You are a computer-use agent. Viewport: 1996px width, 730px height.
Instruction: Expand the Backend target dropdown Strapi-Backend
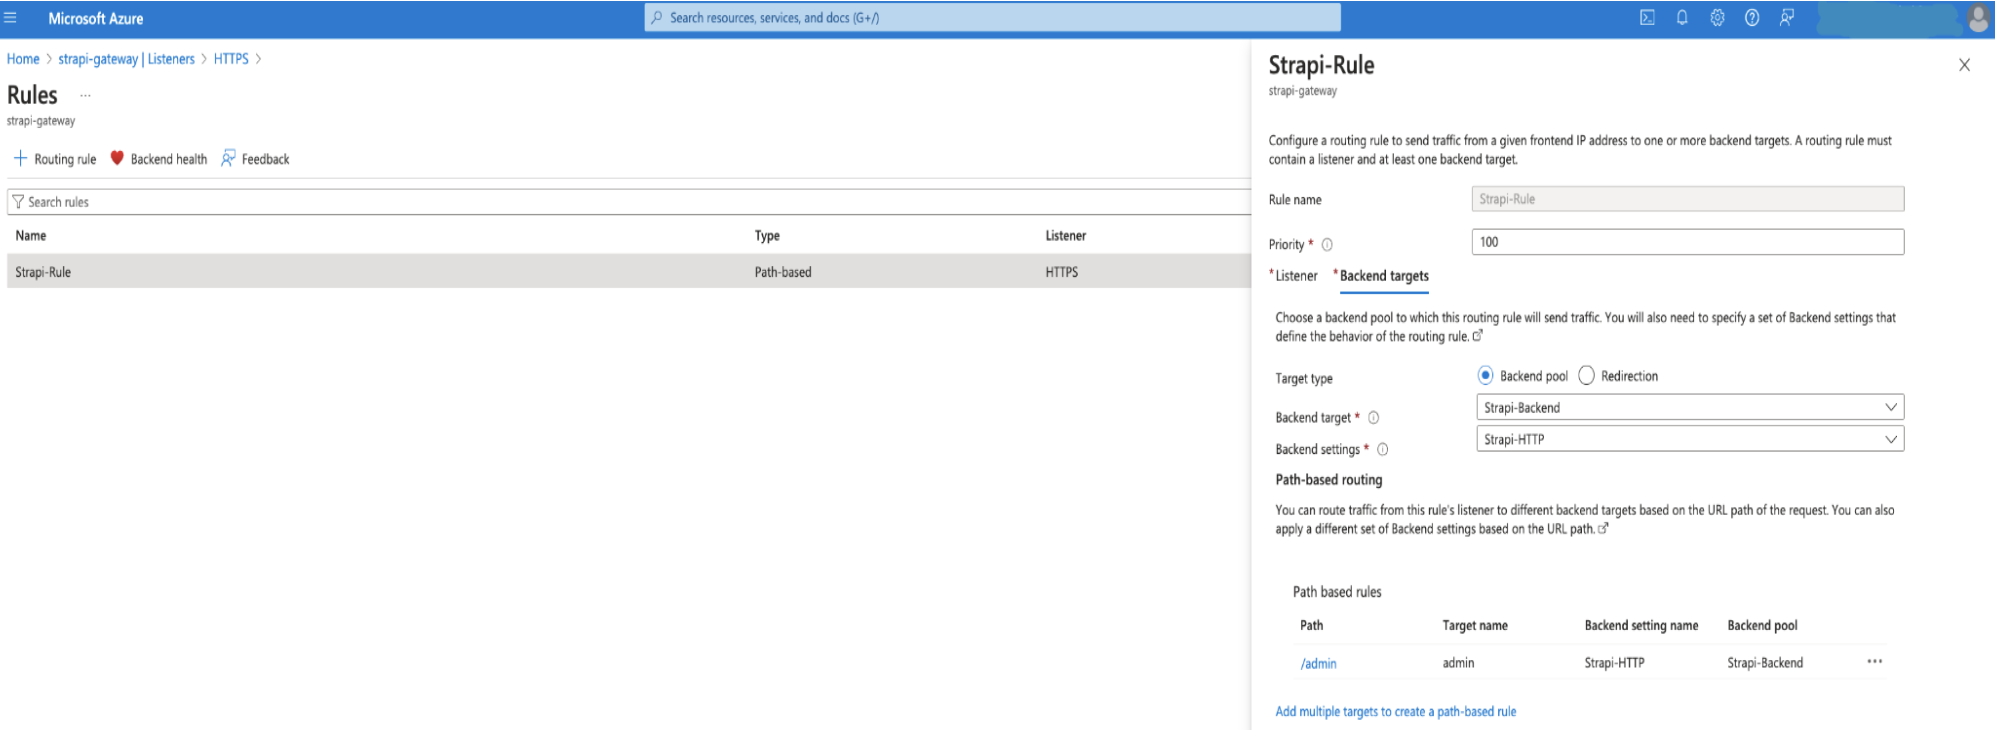1690,407
